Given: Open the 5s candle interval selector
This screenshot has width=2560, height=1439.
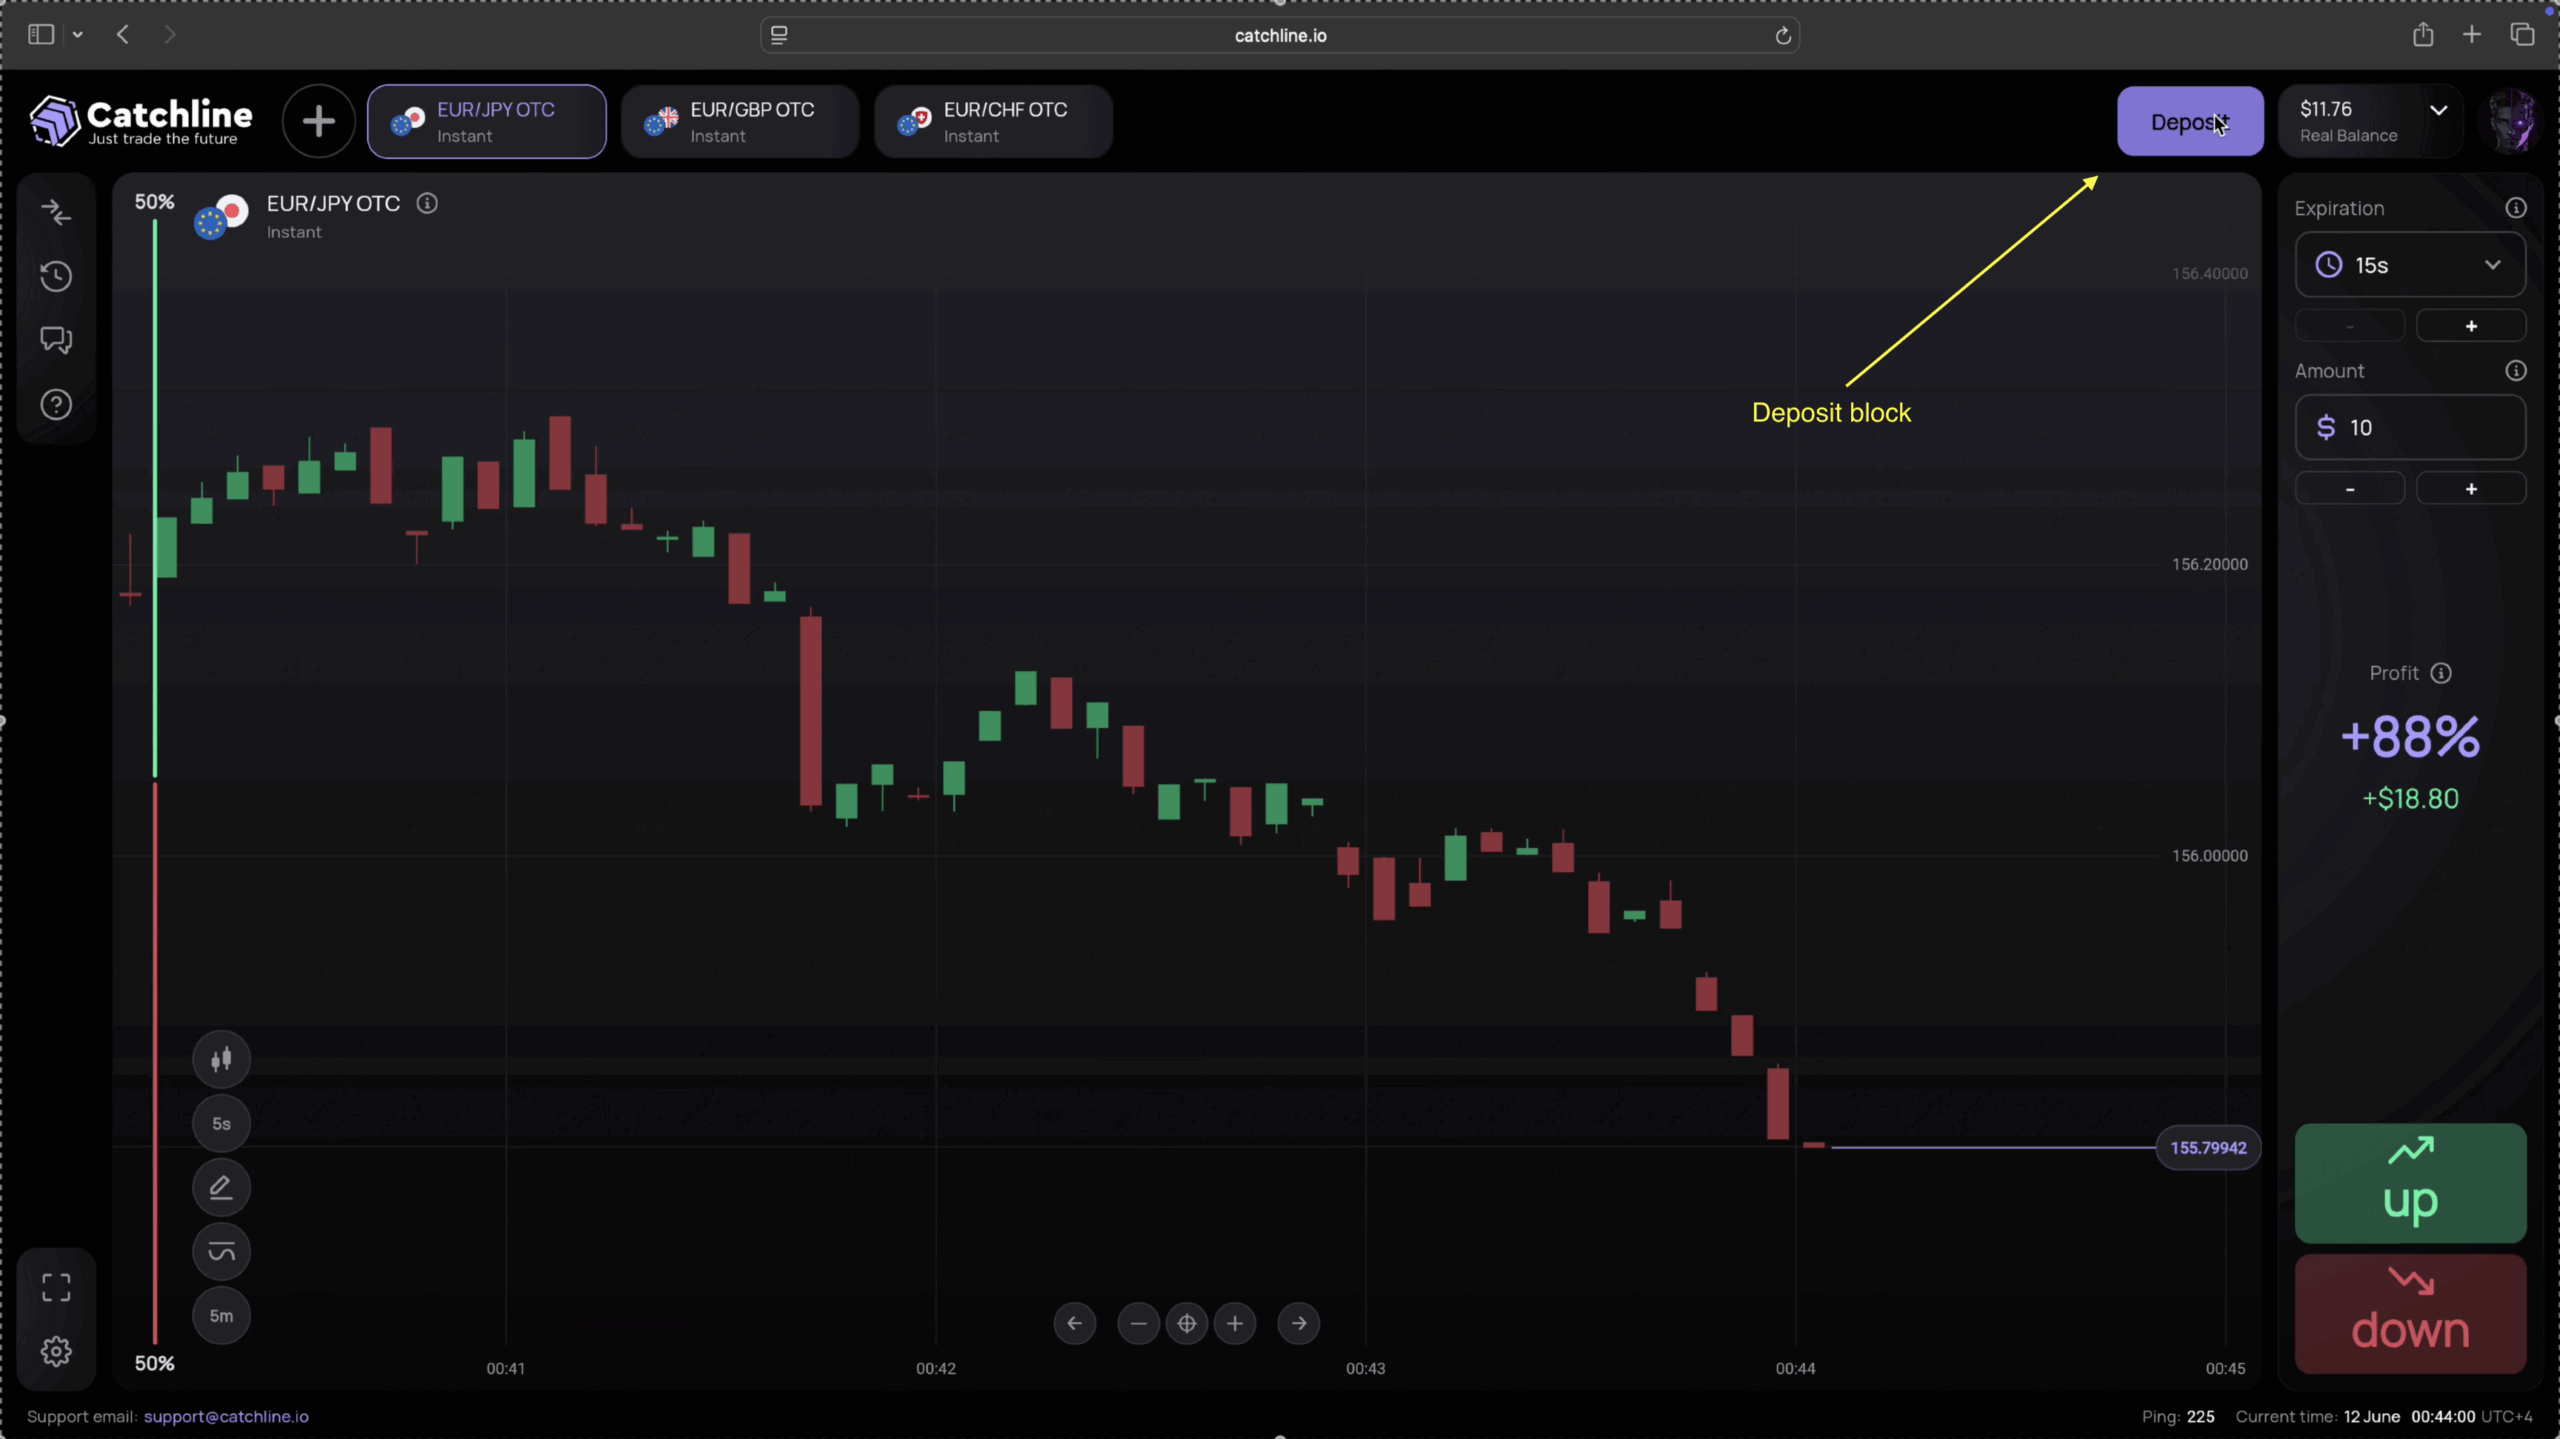Looking at the screenshot, I should click(221, 1123).
